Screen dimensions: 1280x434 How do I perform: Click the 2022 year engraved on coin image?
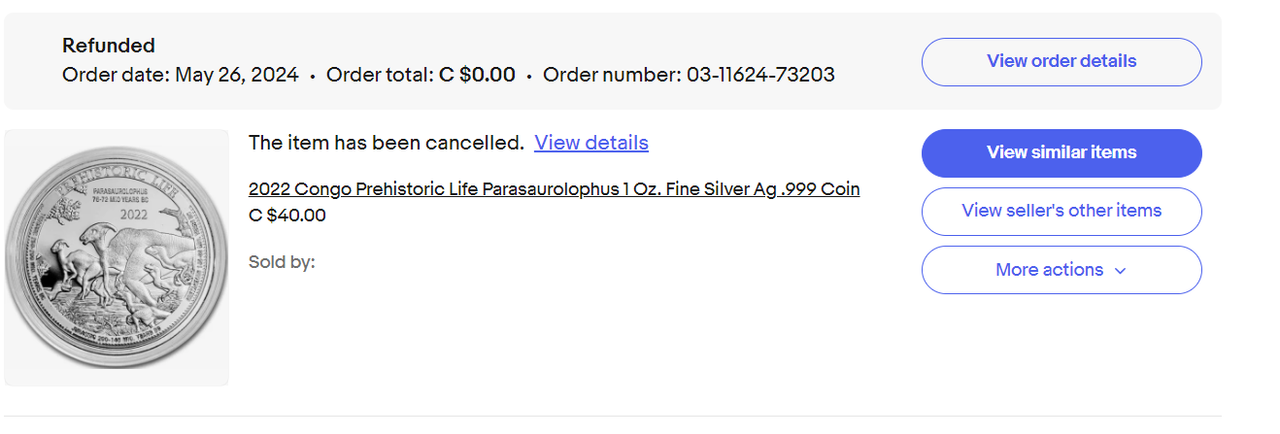point(133,214)
